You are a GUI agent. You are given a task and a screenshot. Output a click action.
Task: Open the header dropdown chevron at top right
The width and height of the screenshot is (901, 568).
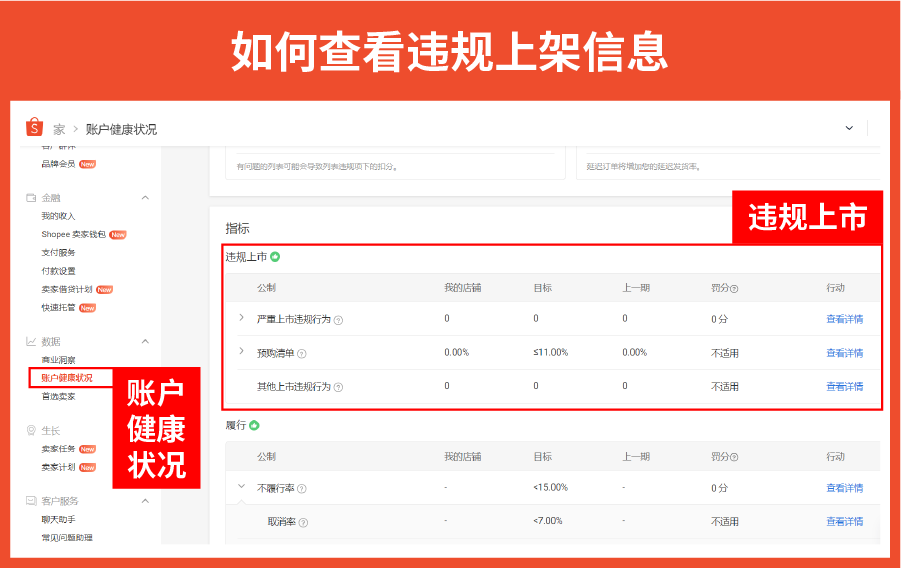pyautogui.click(x=849, y=128)
